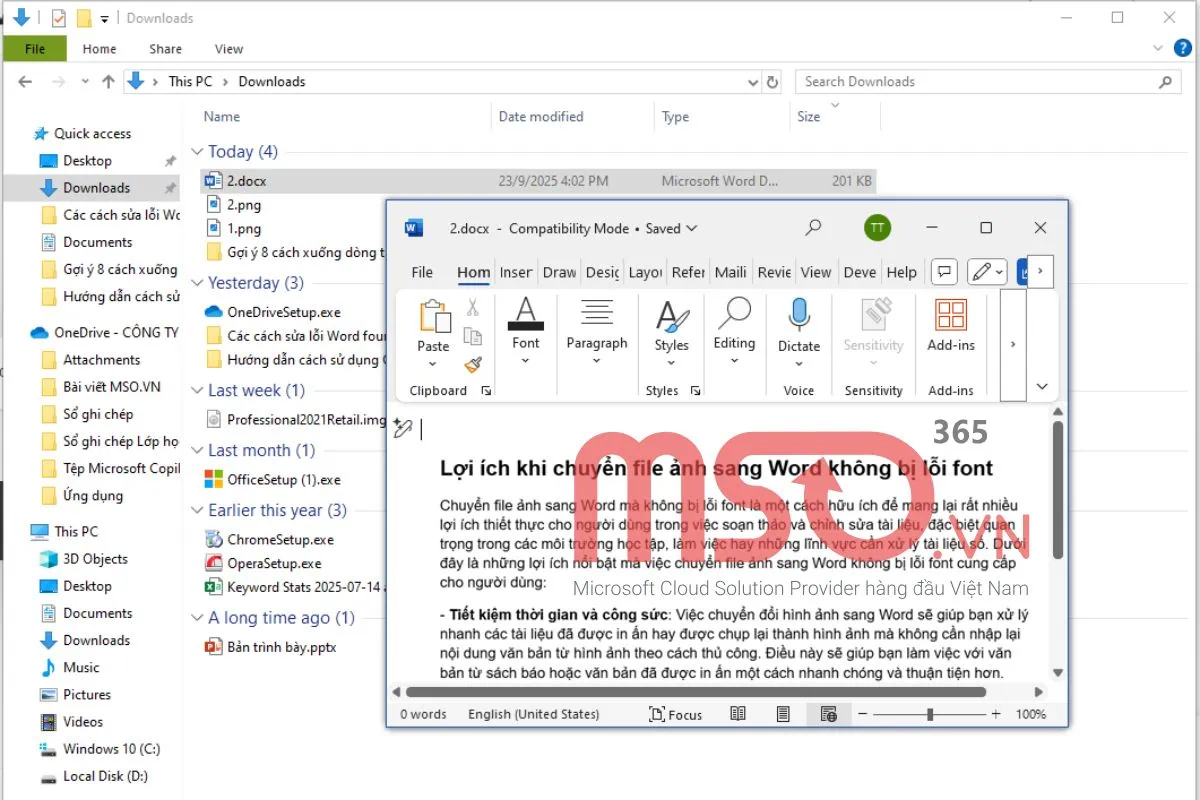Click the Editing magnifier icon
The image size is (1200, 800).
pos(734,313)
